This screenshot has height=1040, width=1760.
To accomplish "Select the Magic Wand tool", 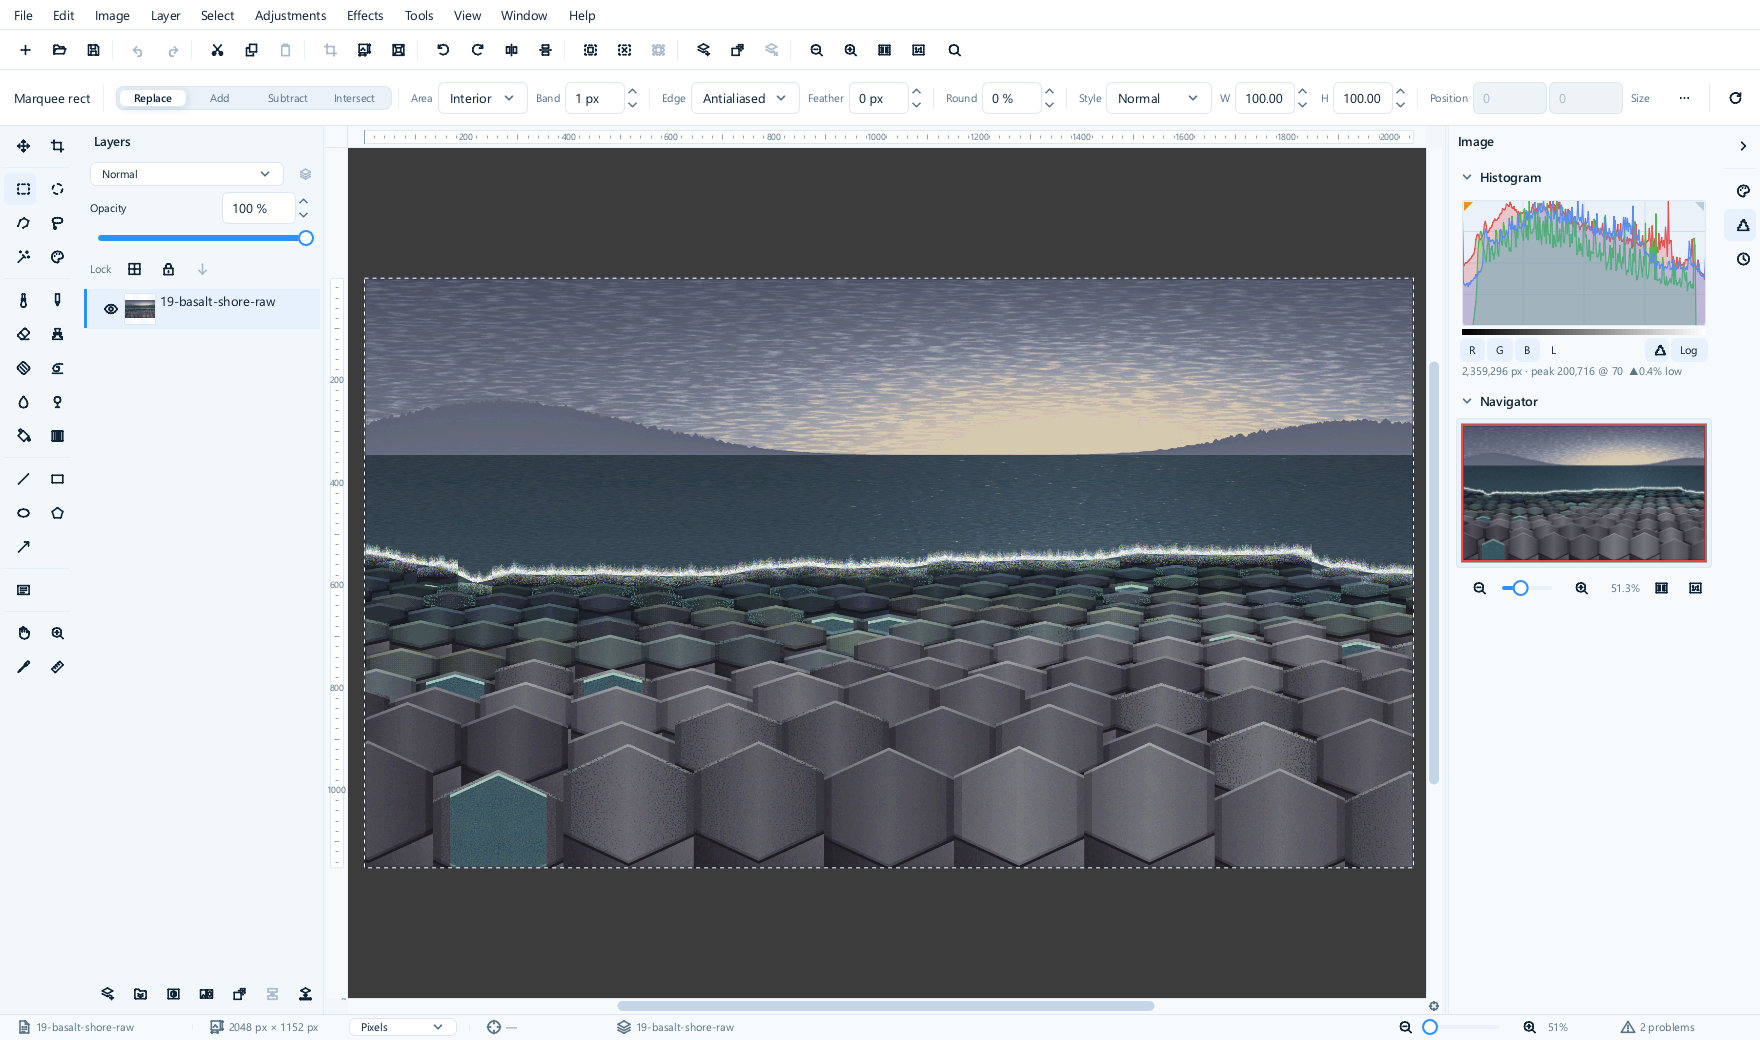I will pos(23,257).
